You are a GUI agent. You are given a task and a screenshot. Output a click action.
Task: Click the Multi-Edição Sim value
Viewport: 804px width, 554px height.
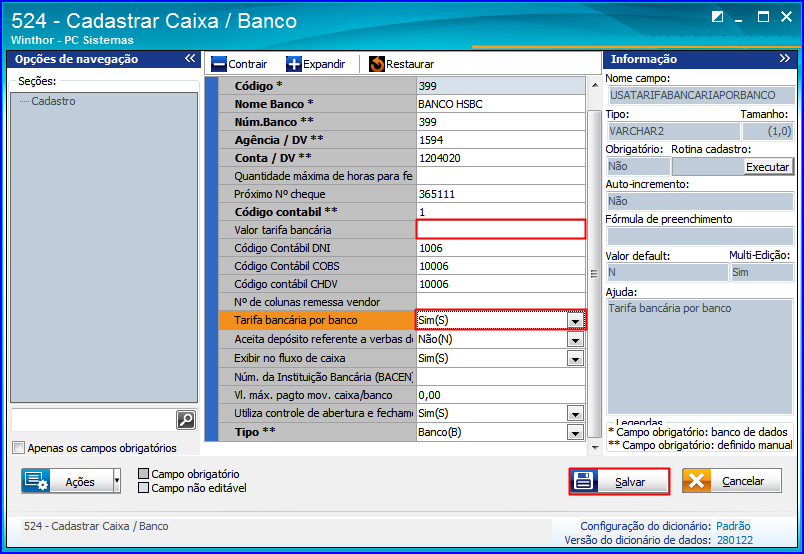coord(761,272)
